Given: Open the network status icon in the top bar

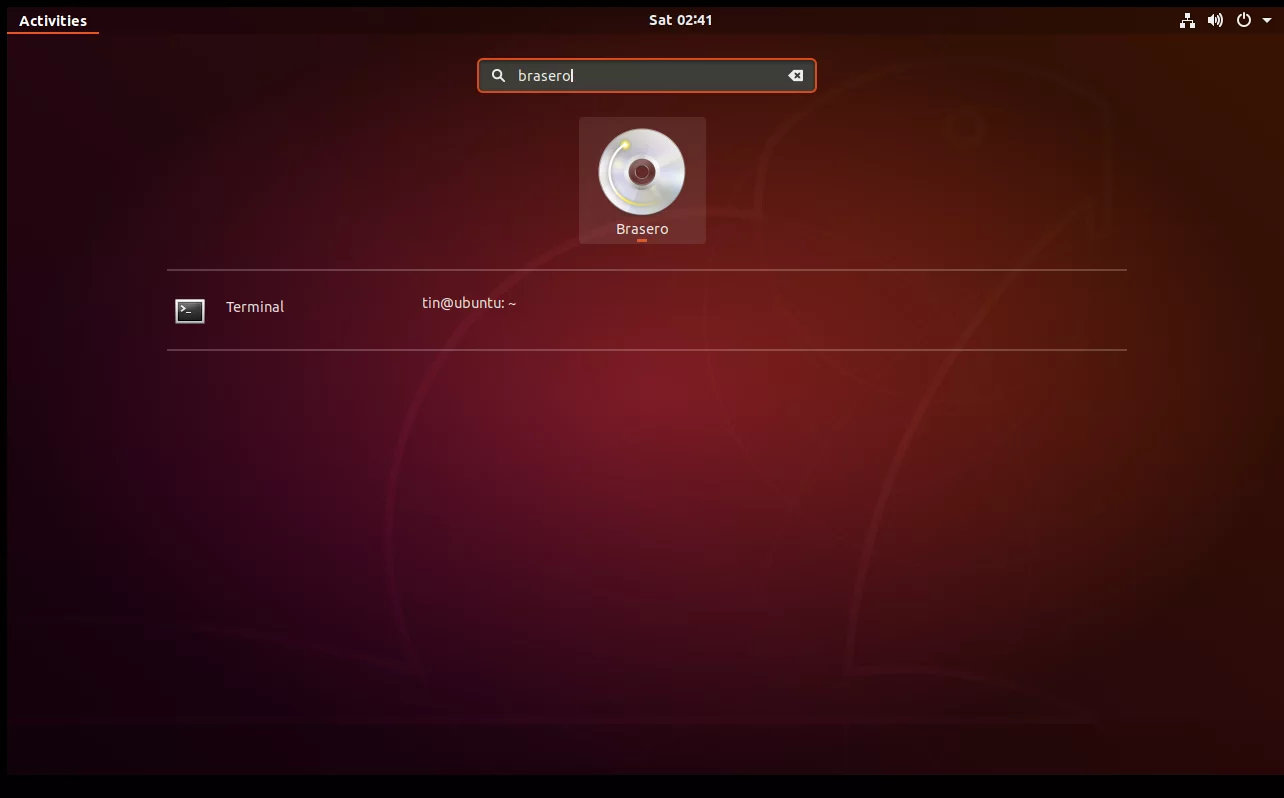Looking at the screenshot, I should point(1187,20).
